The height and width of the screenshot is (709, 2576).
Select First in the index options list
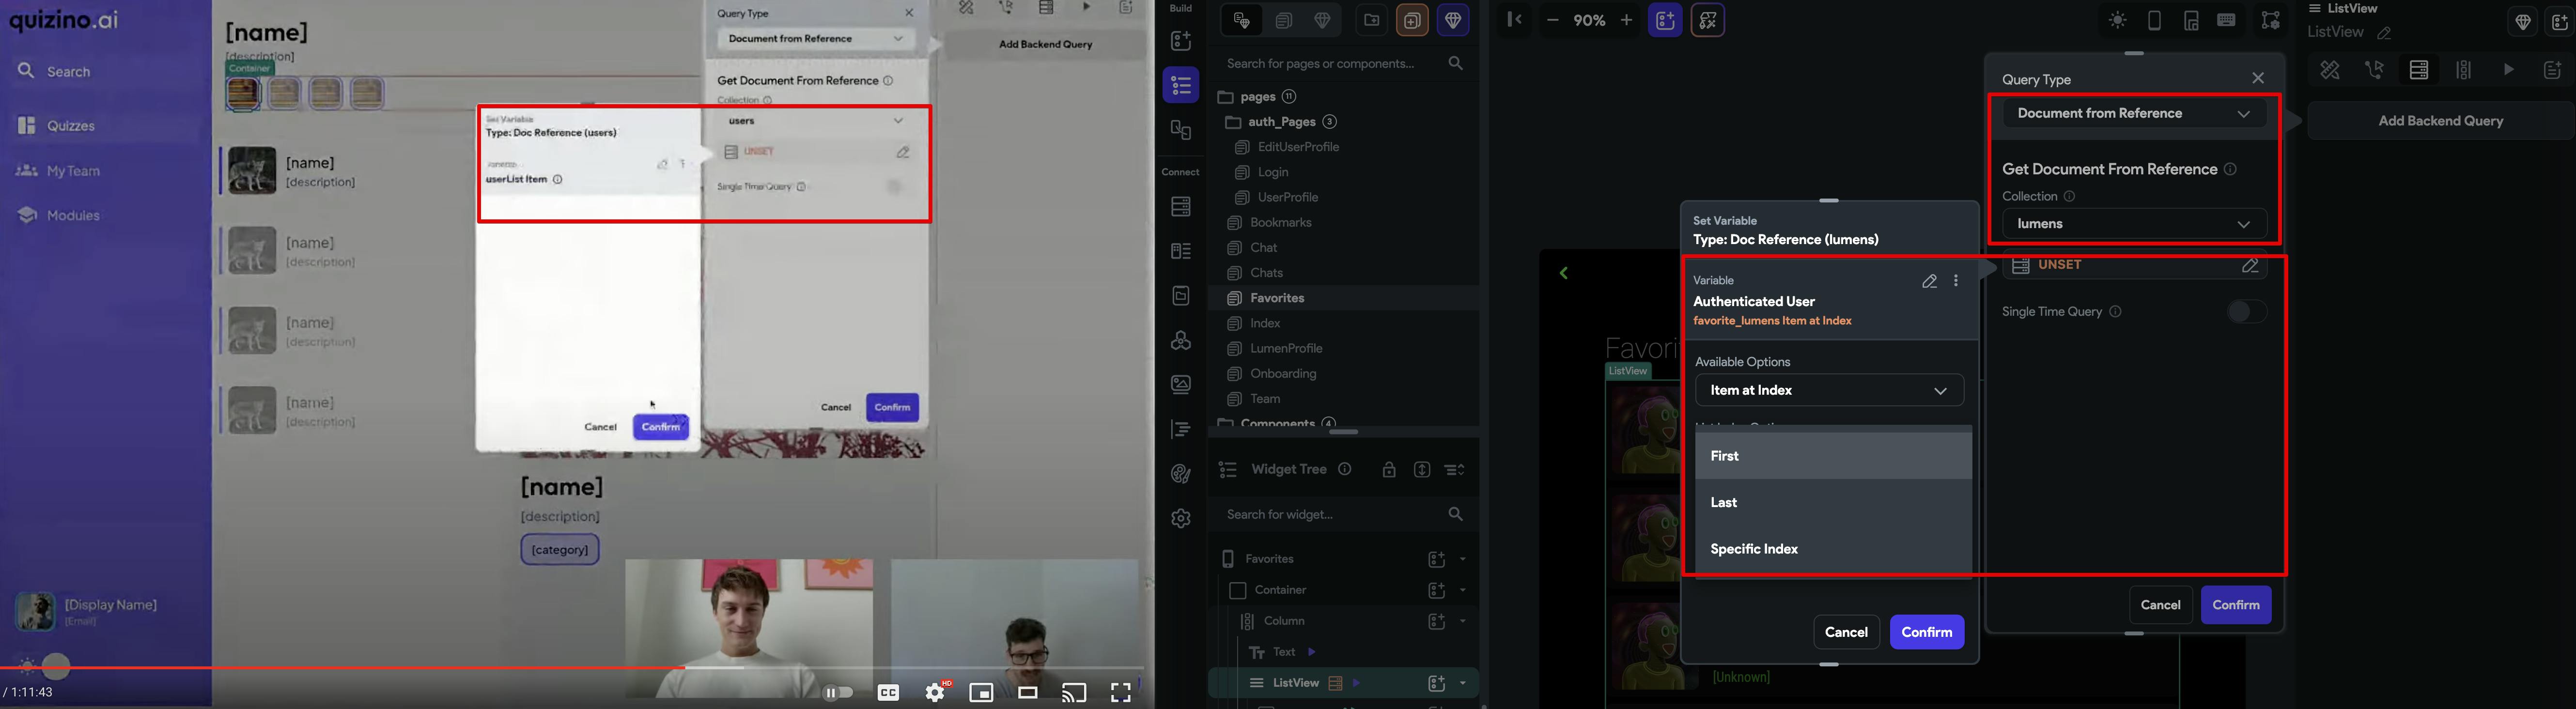(1834, 456)
